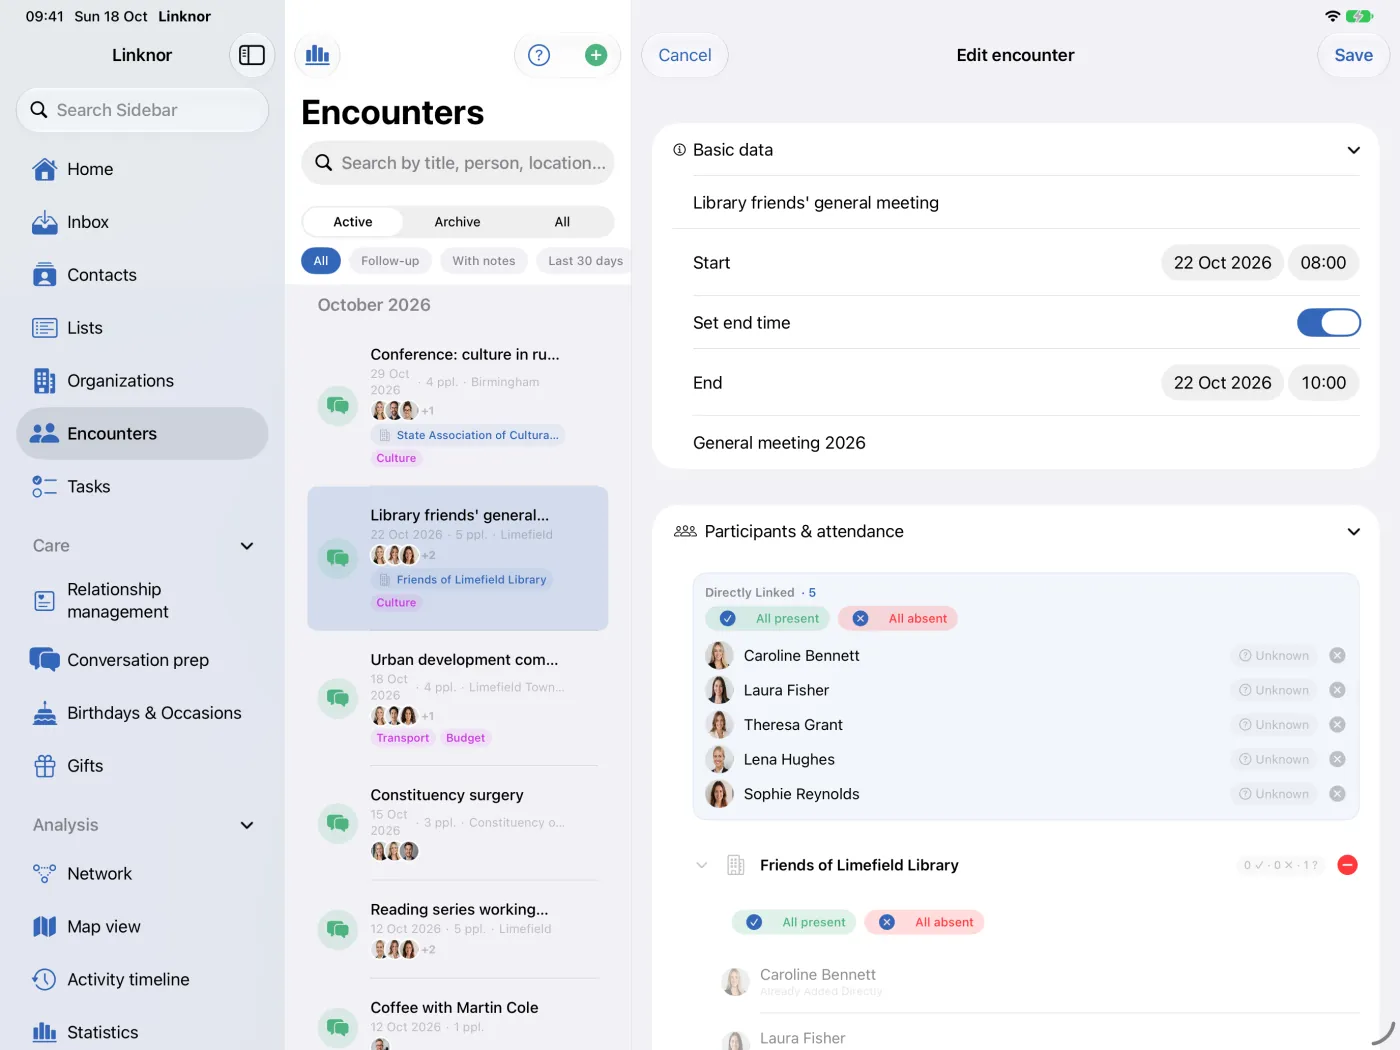This screenshot has height=1050, width=1400.
Task: Open Map view in the sidebar
Action: (x=142, y=927)
